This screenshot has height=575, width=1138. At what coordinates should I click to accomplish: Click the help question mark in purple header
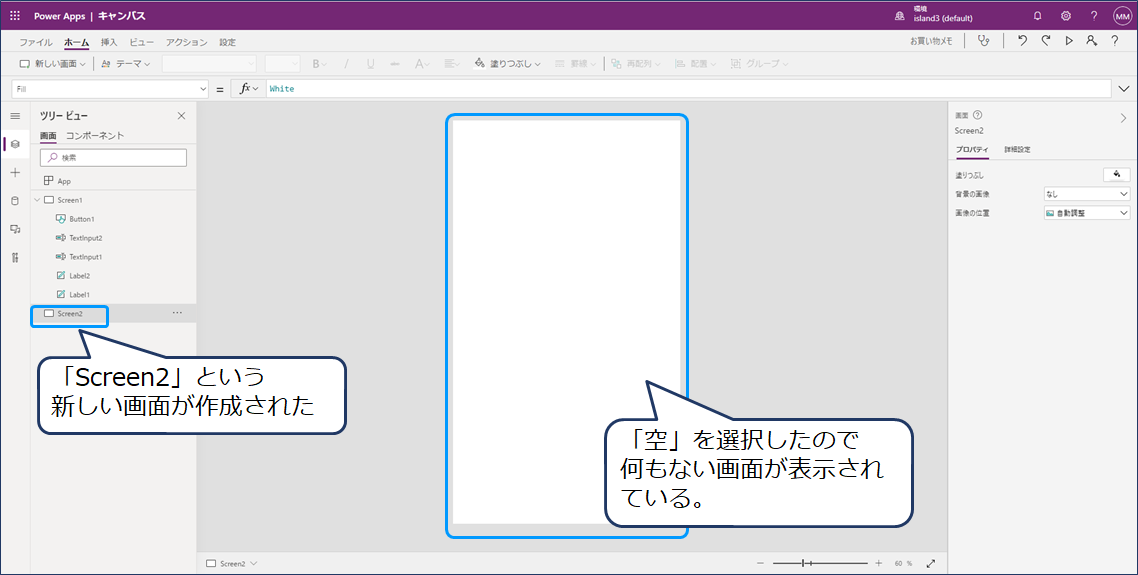coord(1094,15)
